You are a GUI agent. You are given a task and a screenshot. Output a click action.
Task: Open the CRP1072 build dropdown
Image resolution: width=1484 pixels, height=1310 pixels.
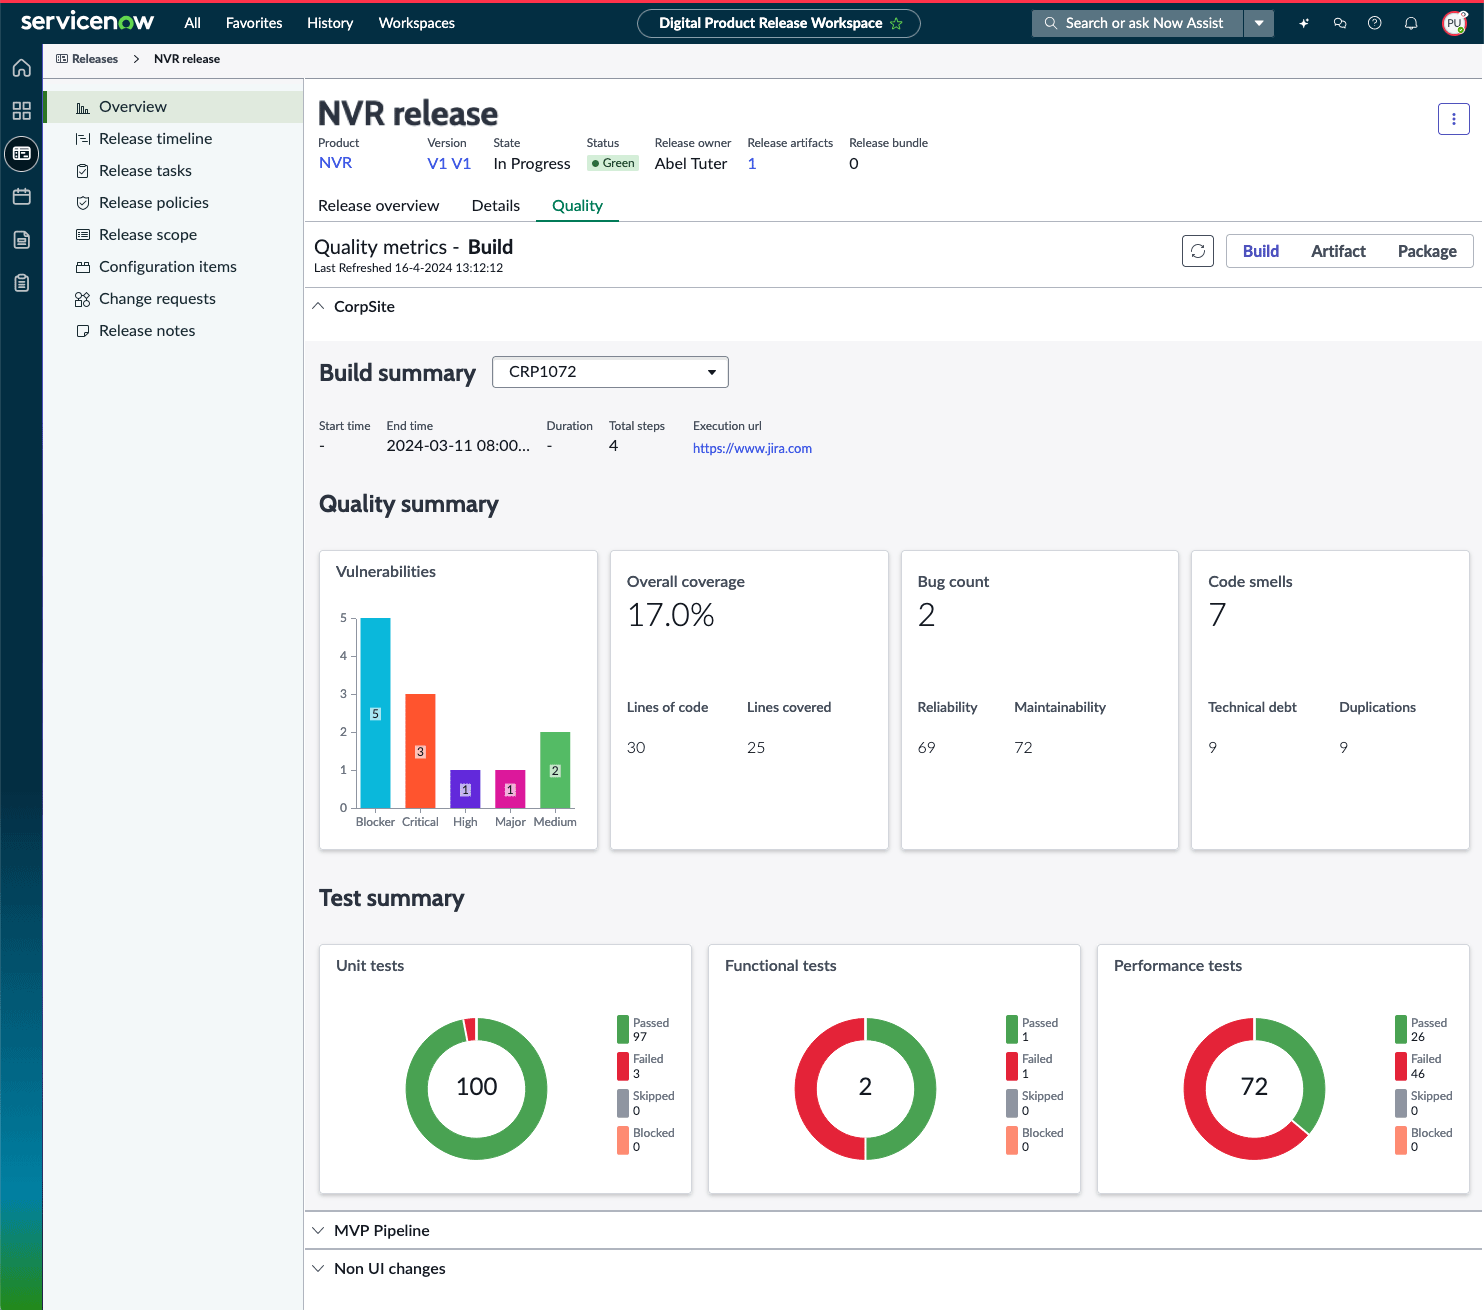pos(610,372)
